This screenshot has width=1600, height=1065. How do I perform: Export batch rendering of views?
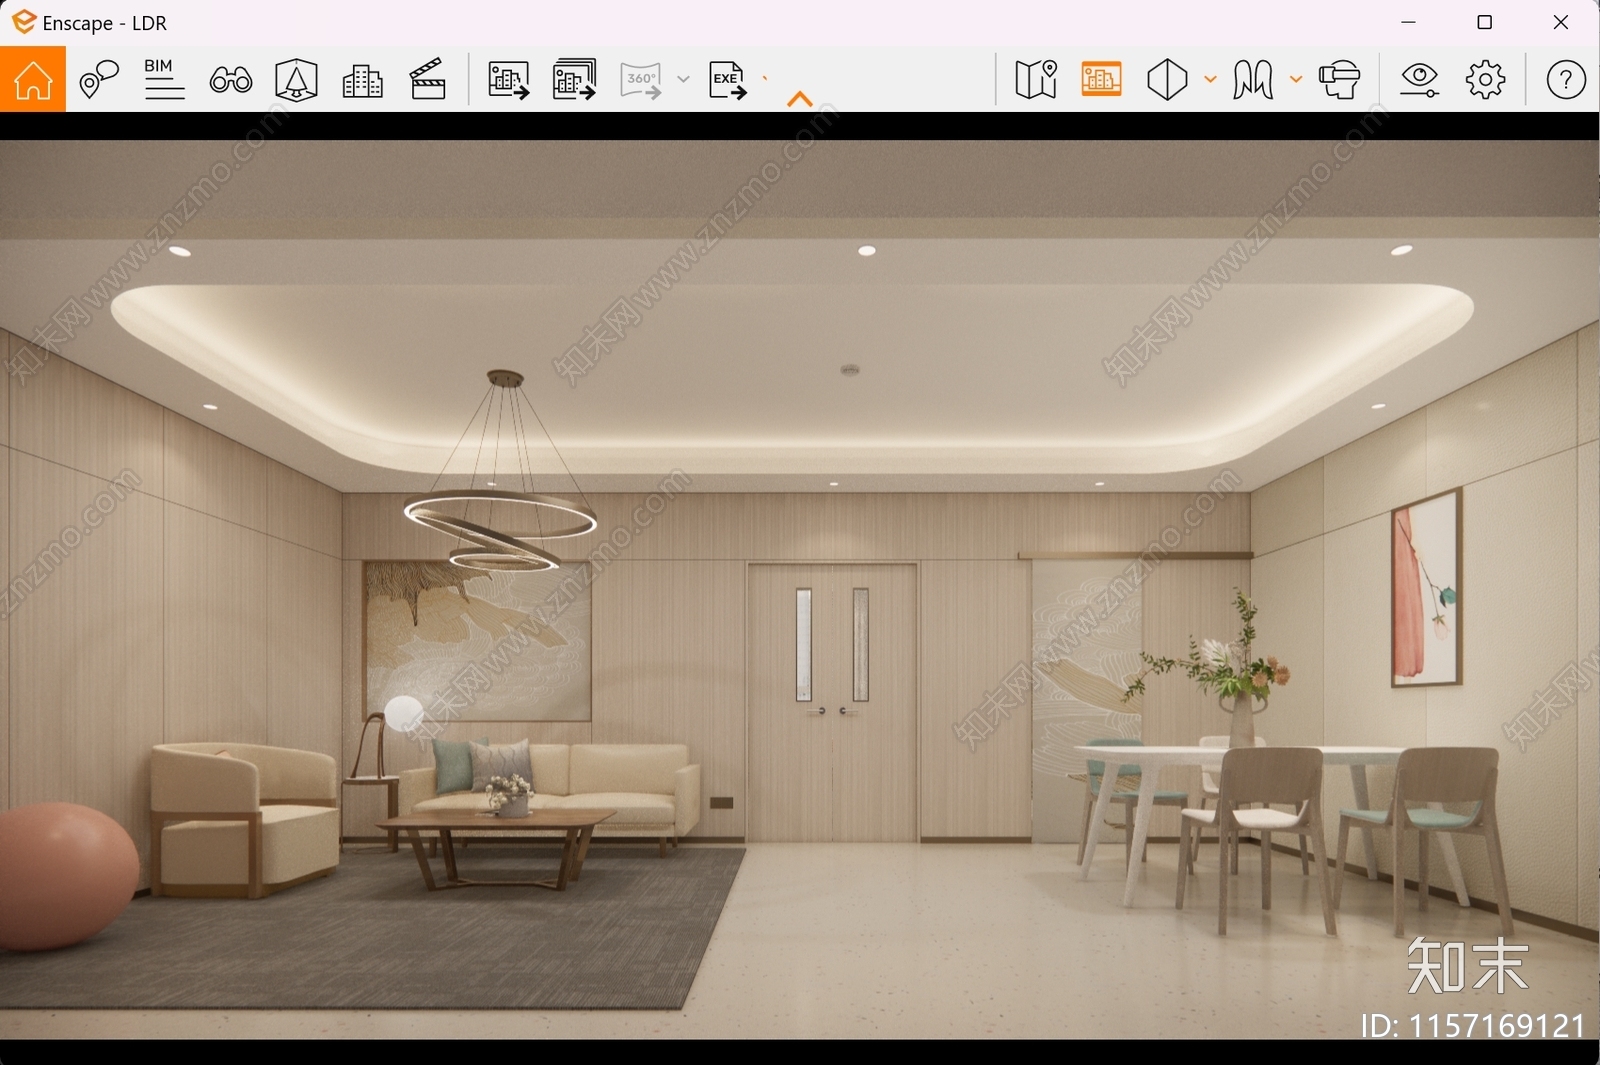[x=574, y=79]
